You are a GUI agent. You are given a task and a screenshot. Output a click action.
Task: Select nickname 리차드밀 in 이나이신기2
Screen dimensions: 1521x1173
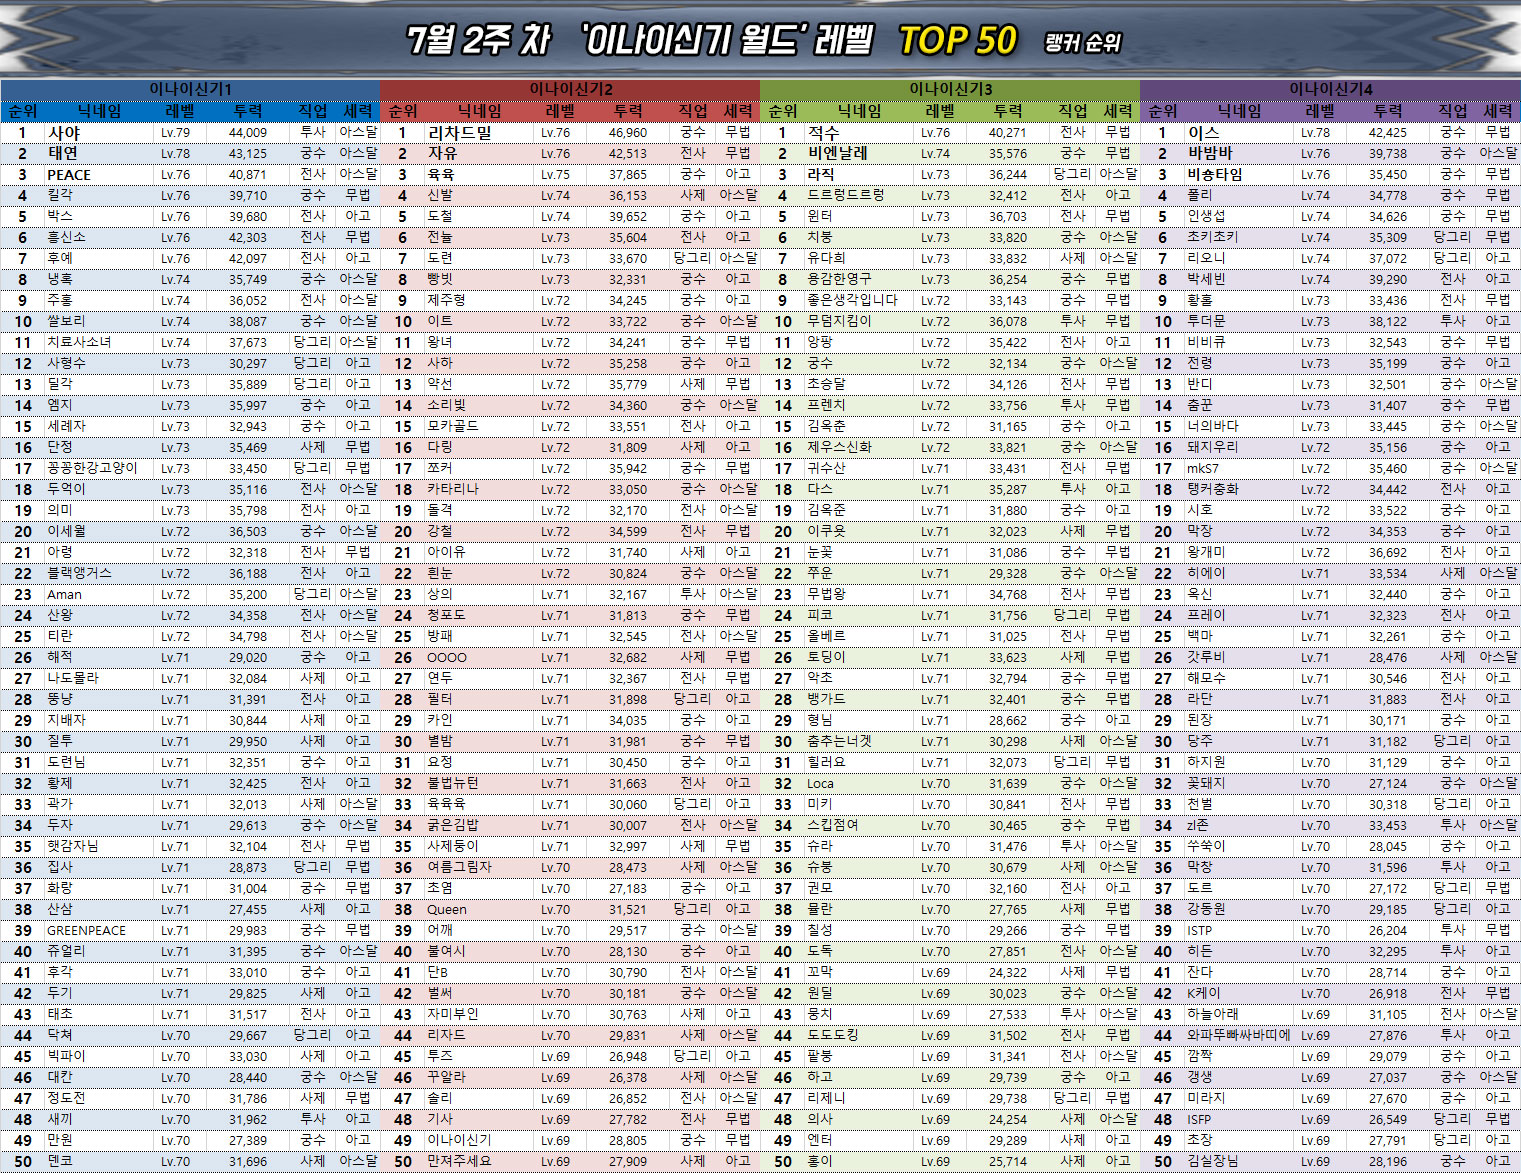pyautogui.click(x=459, y=132)
